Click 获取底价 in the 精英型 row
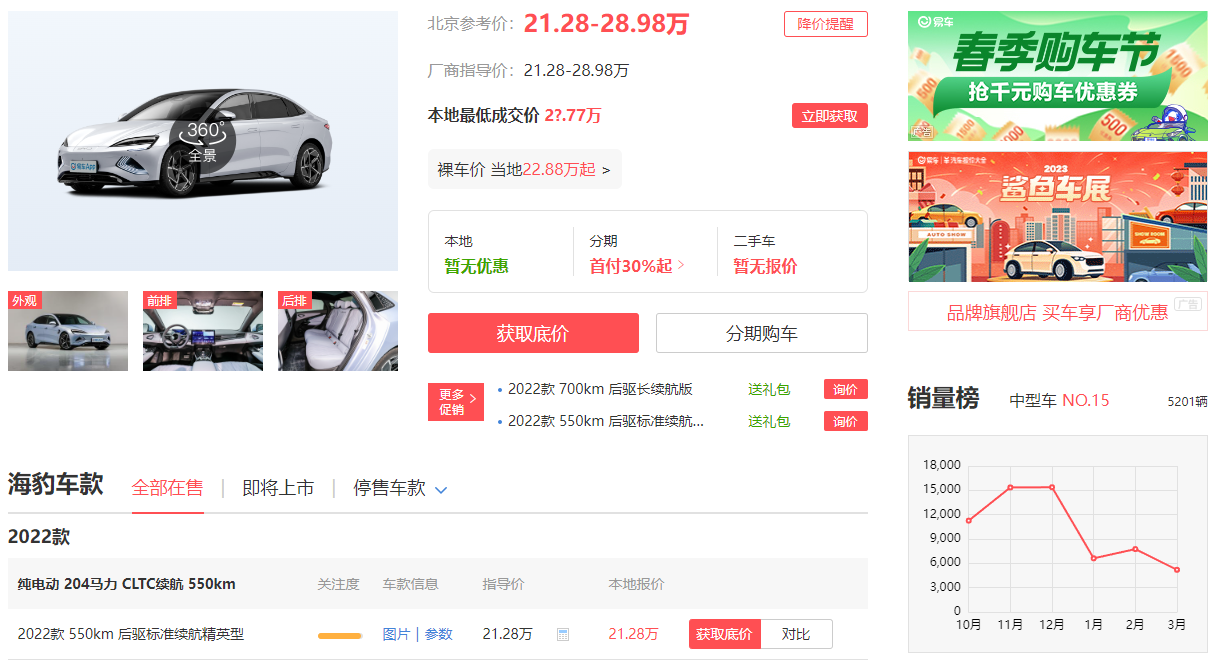1215x661 pixels. (x=724, y=634)
